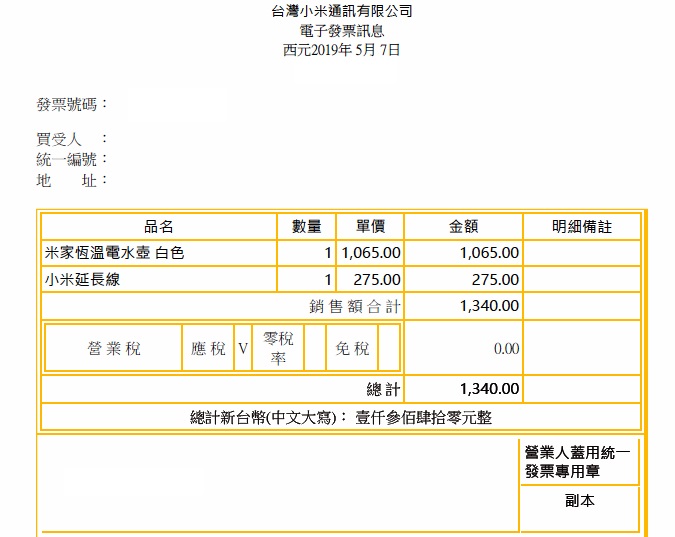This screenshot has width=675, height=537.
Task: Click the 副本 label
Action: coord(579,500)
